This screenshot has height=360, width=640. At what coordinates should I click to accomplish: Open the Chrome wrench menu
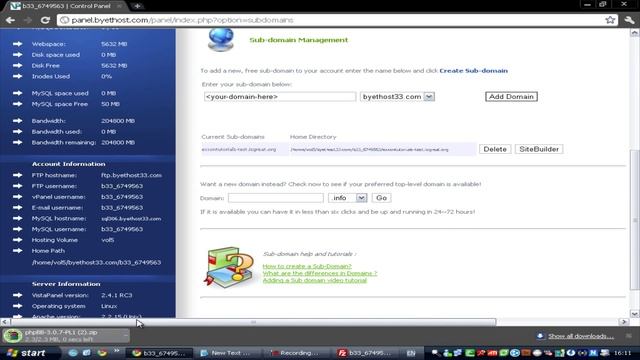click(x=629, y=20)
